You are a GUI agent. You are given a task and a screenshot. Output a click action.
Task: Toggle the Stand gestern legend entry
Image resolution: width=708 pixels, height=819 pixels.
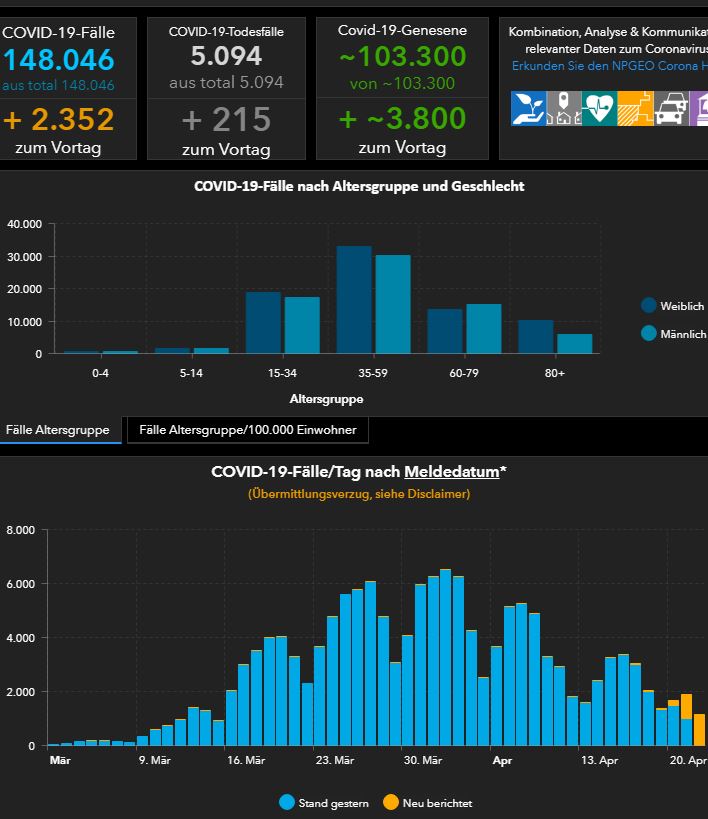click(x=287, y=802)
